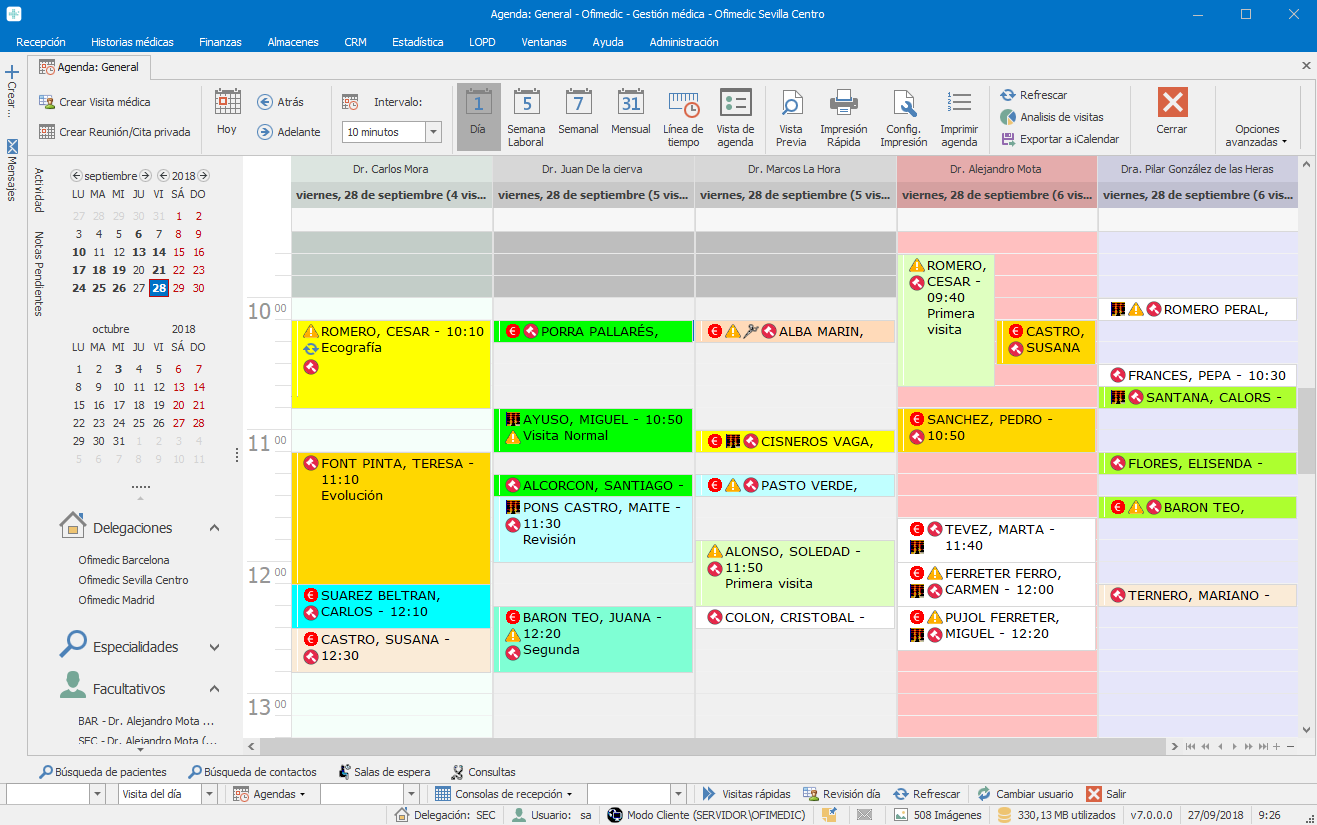Screen dimensions: 1317x825
Task: Open the Historias médicas menu
Action: [132, 42]
